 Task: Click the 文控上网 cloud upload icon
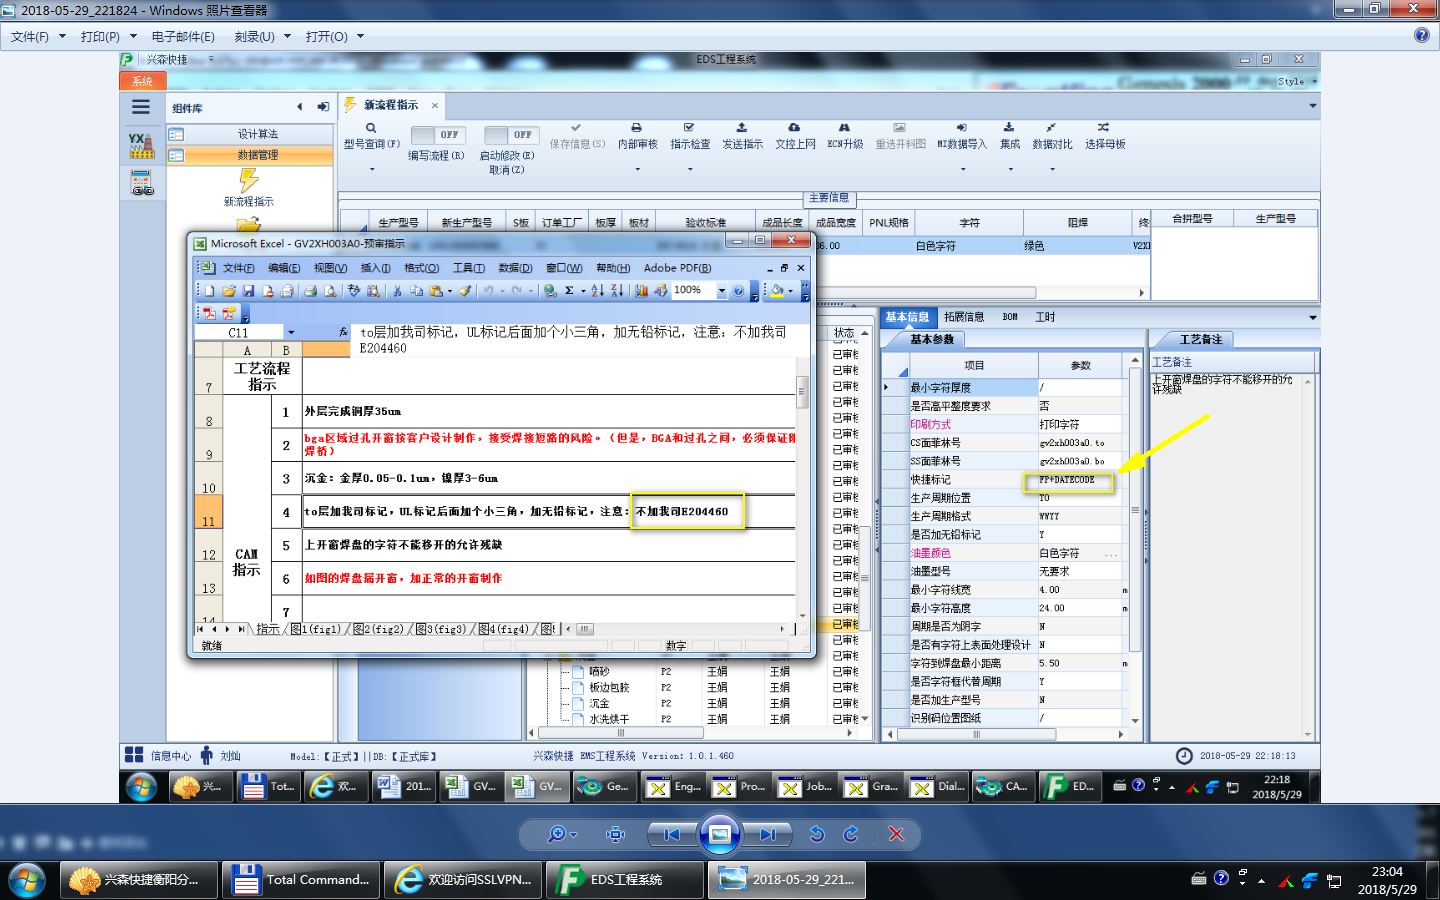point(794,128)
